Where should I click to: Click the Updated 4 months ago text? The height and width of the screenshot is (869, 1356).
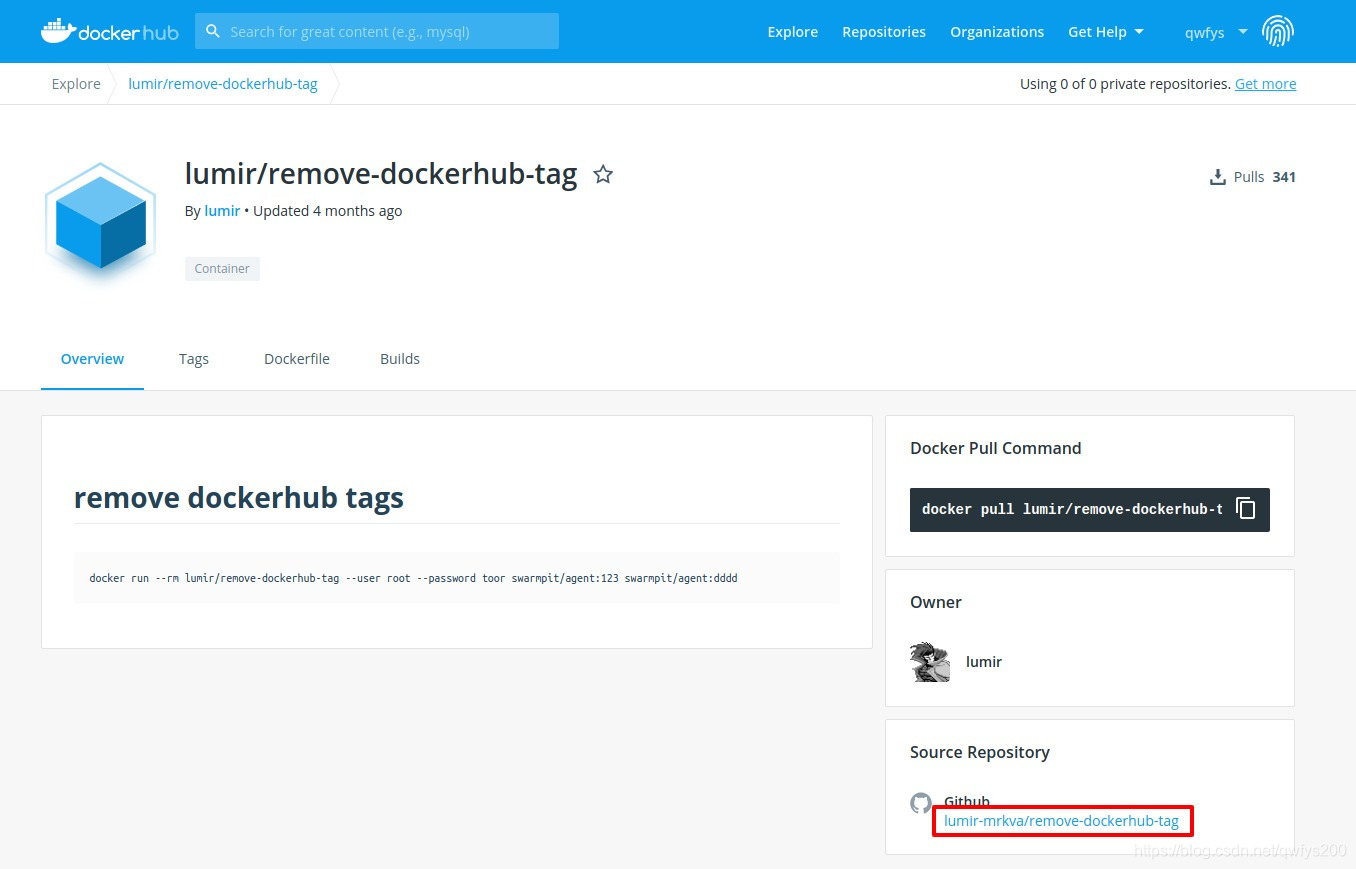pyautogui.click(x=328, y=211)
